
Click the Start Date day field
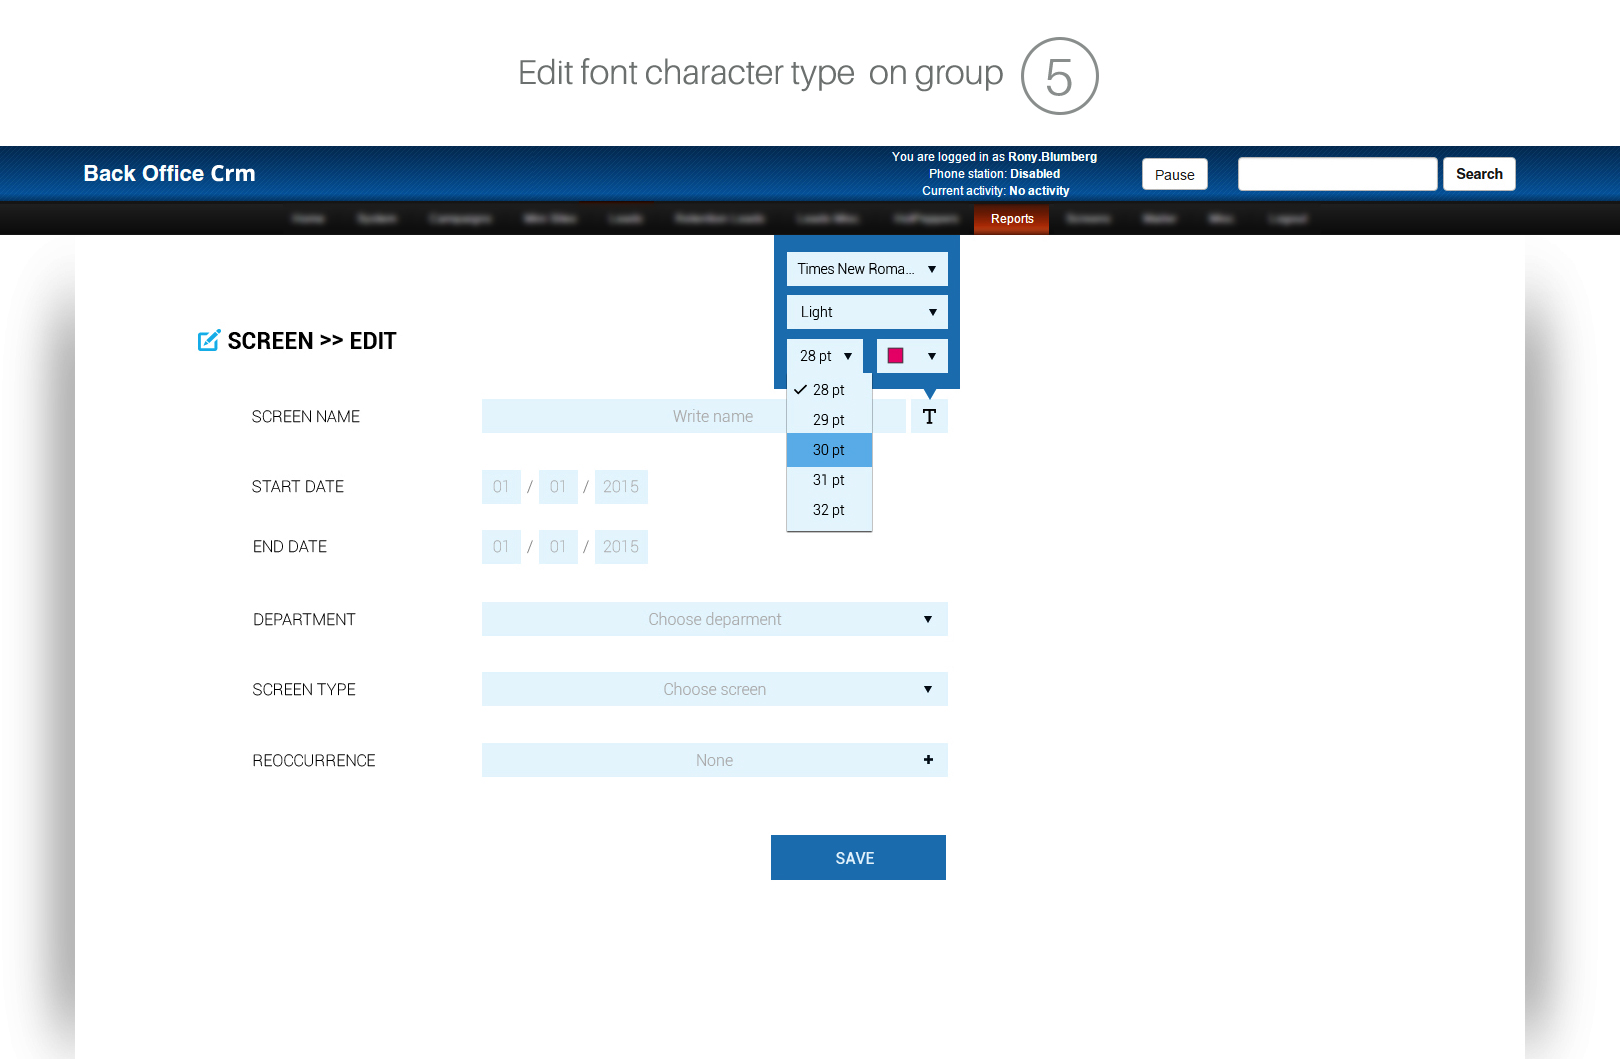(501, 487)
